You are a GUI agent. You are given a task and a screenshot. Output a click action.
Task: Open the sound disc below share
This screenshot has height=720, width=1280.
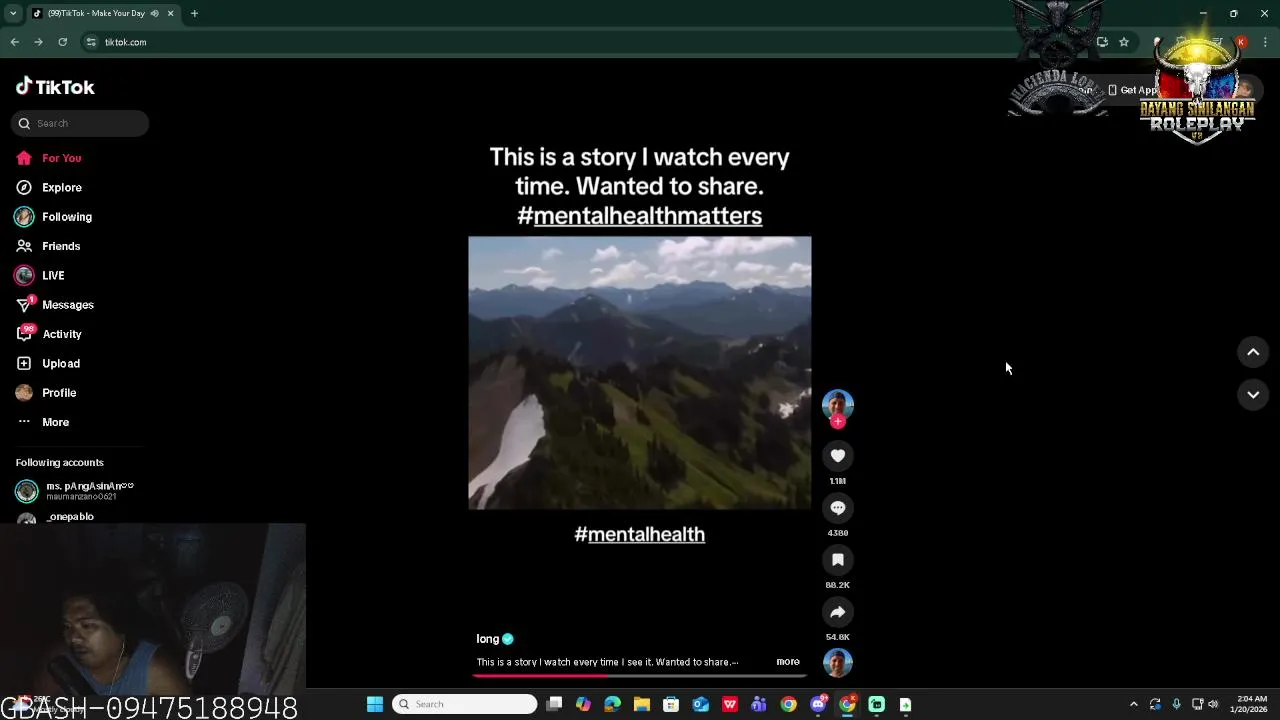[838, 662]
